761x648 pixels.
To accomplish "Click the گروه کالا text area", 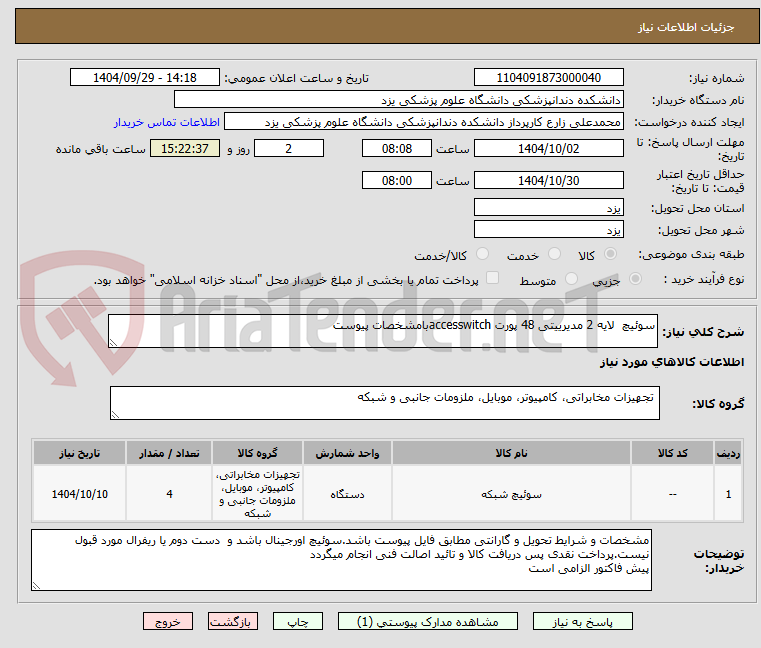I will [385, 403].
